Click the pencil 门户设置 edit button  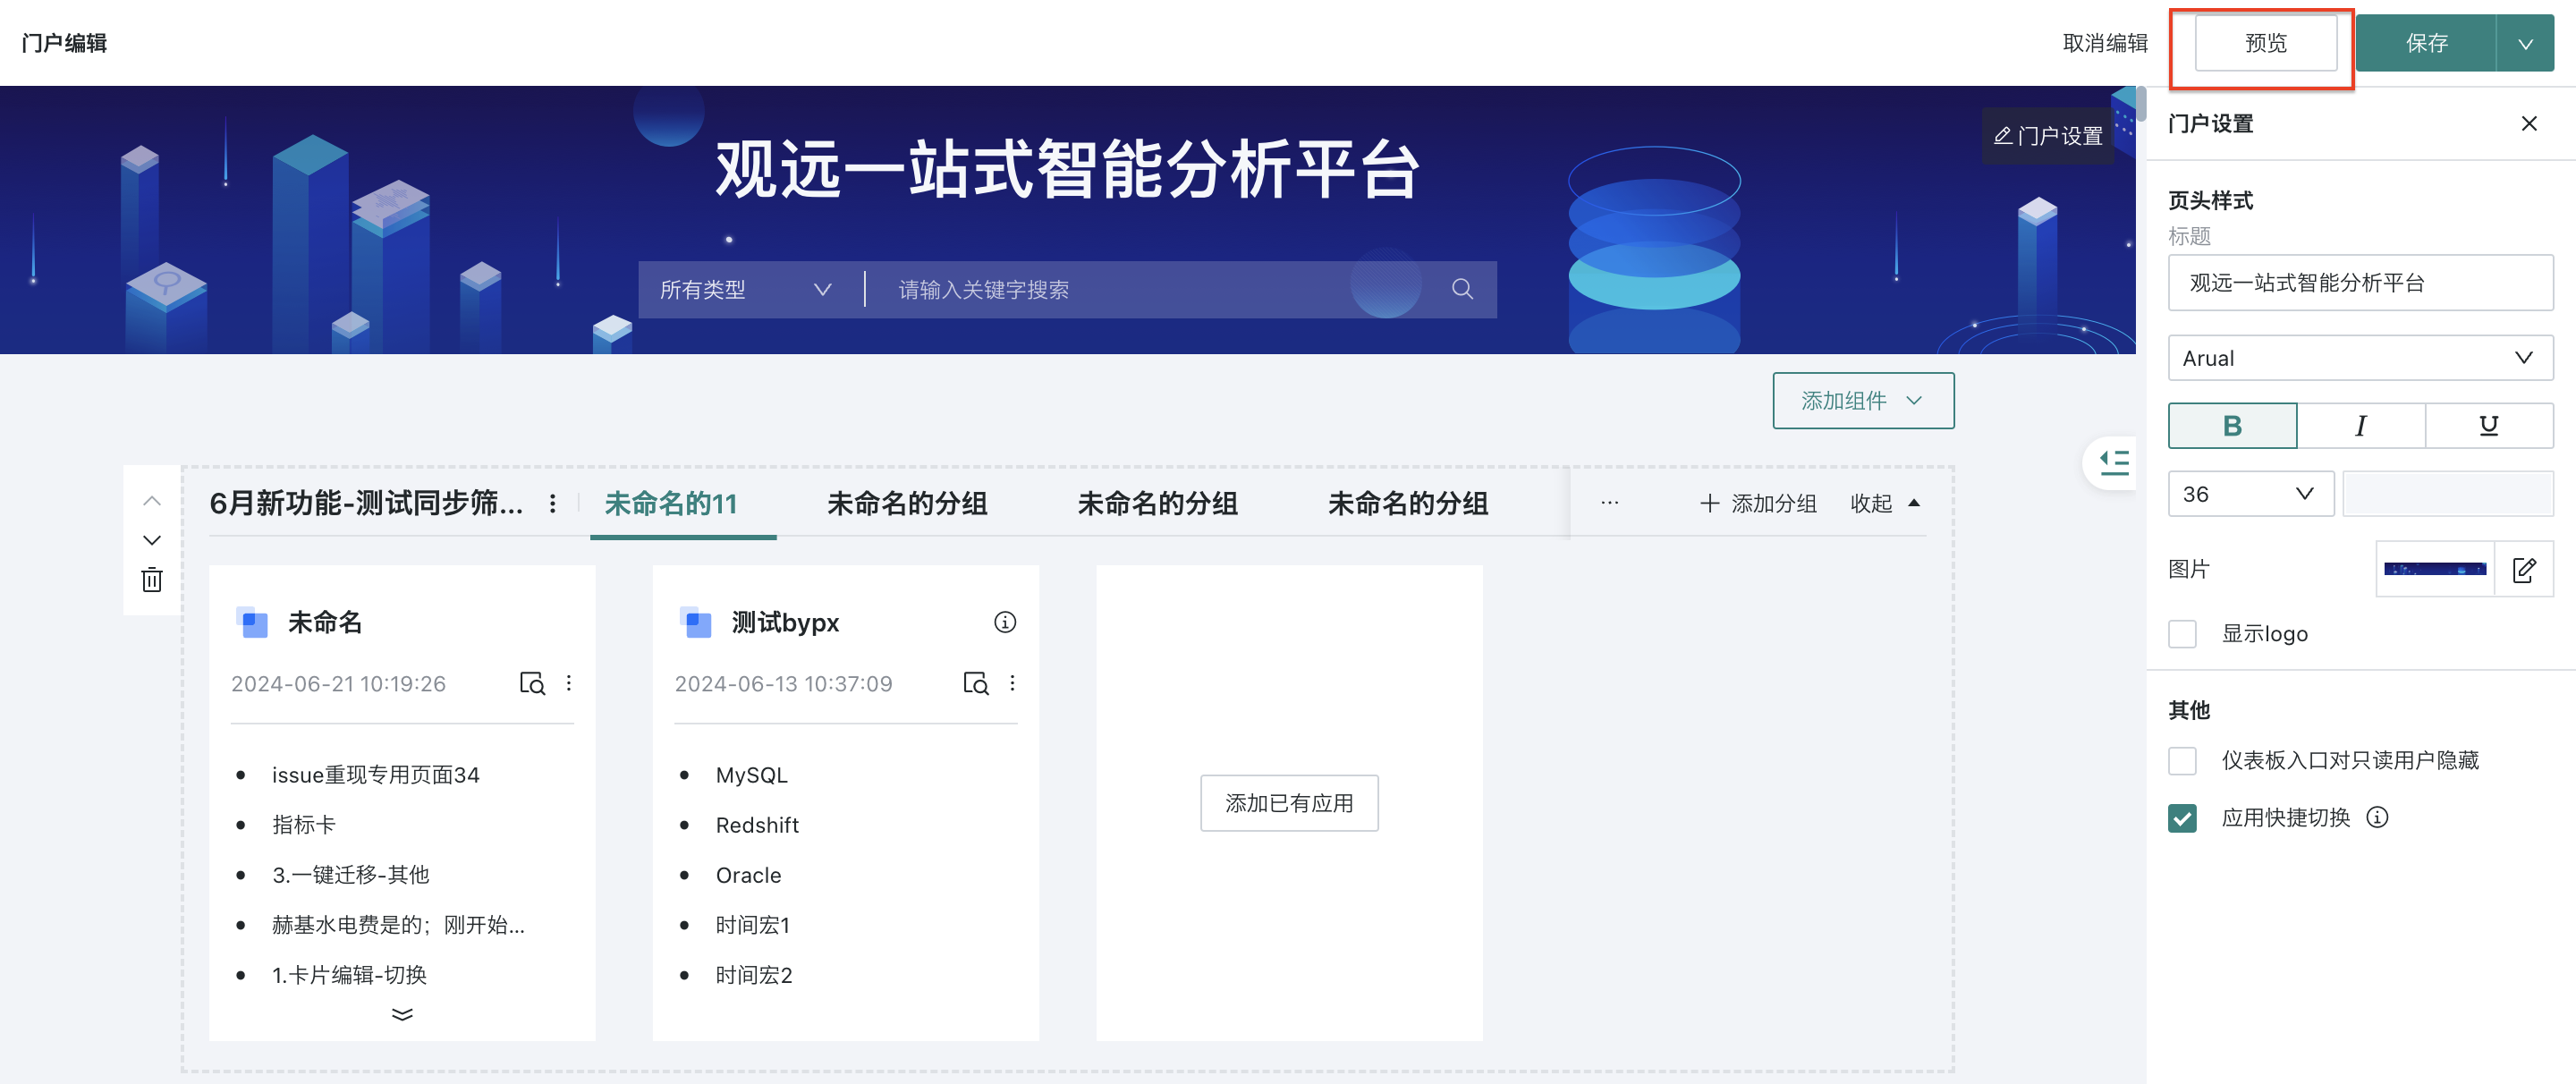(x=2049, y=136)
